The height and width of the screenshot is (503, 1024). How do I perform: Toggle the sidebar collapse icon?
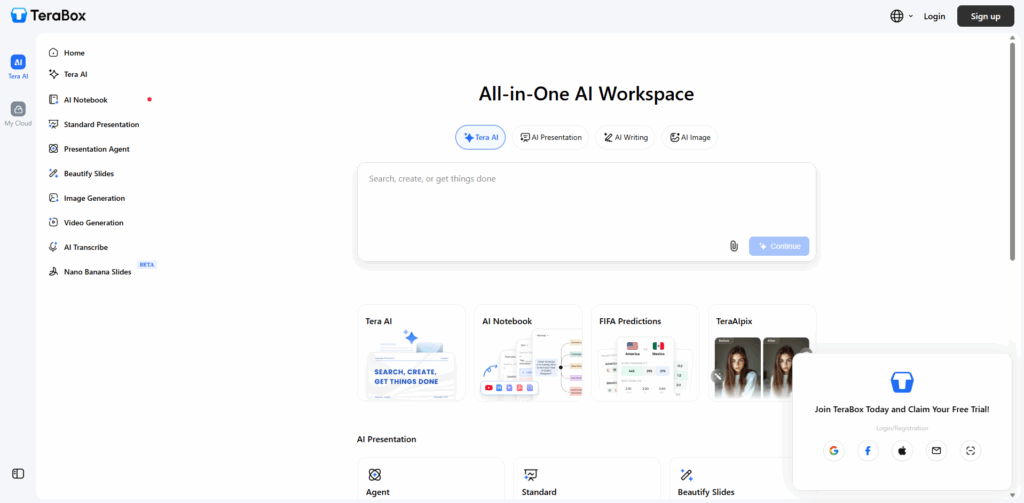pyautogui.click(x=18, y=474)
